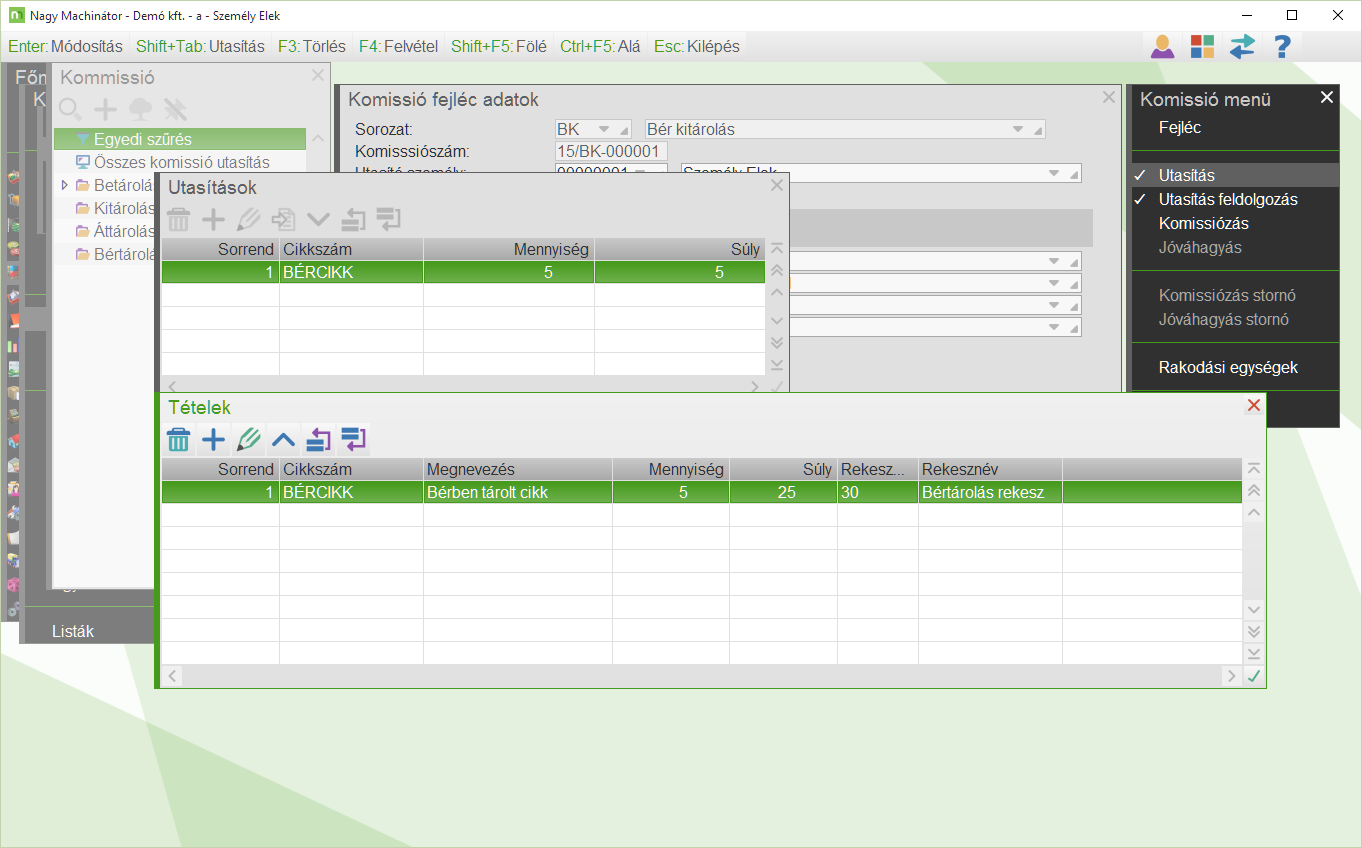Click Tételek horizontal scrollbar track

tap(703, 676)
